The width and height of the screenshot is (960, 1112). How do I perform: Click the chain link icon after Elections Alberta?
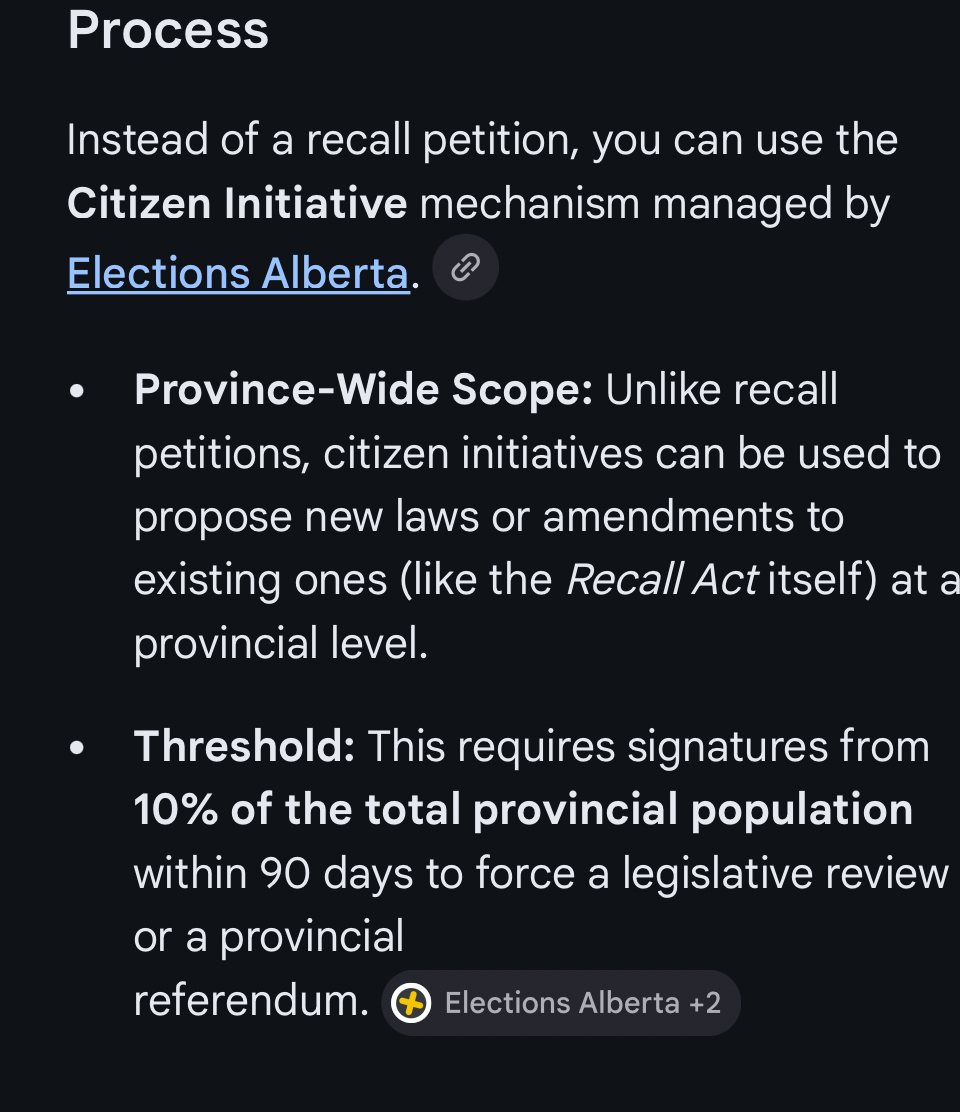coord(465,268)
